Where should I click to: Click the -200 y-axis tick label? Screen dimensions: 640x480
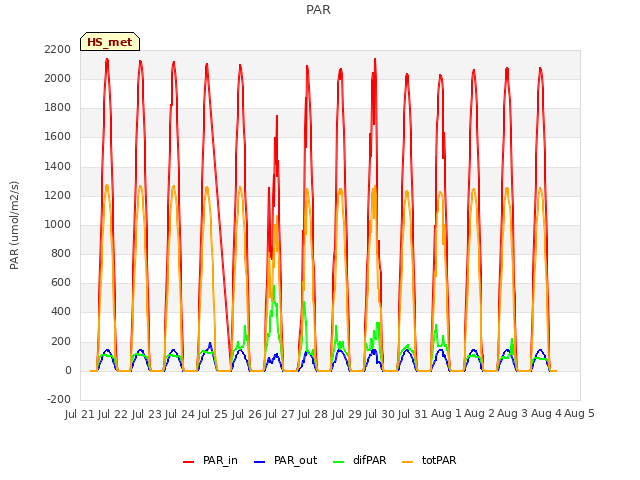[59, 400]
